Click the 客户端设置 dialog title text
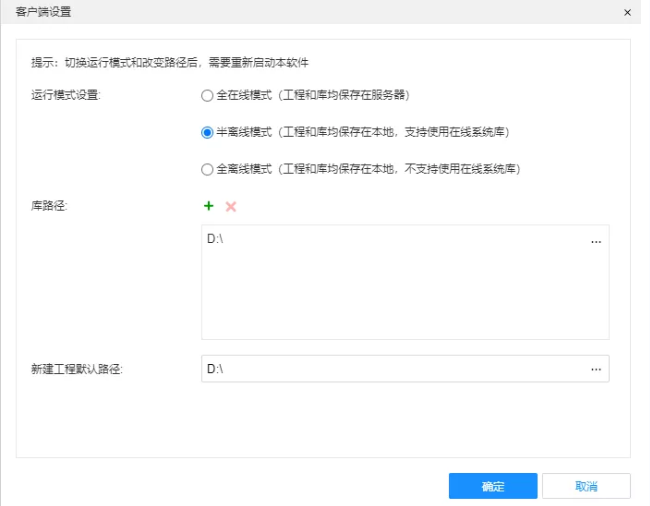 point(43,12)
